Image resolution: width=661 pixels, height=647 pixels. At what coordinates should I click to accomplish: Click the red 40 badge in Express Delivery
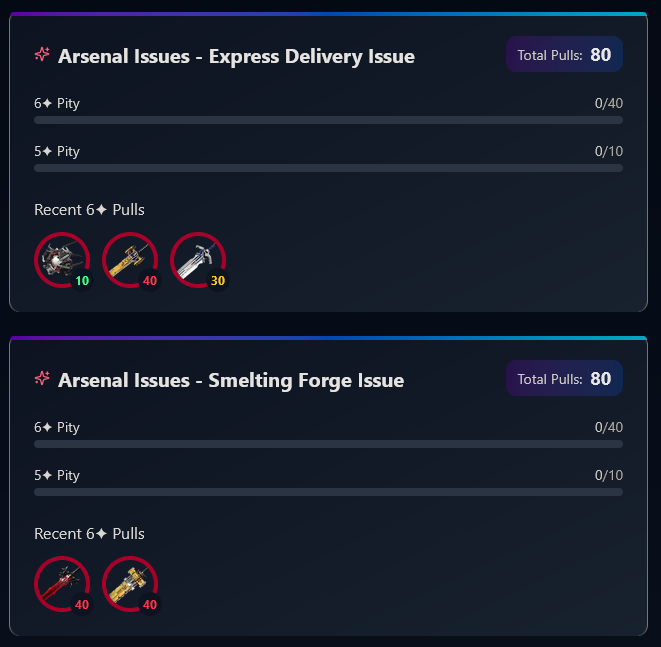(150, 280)
